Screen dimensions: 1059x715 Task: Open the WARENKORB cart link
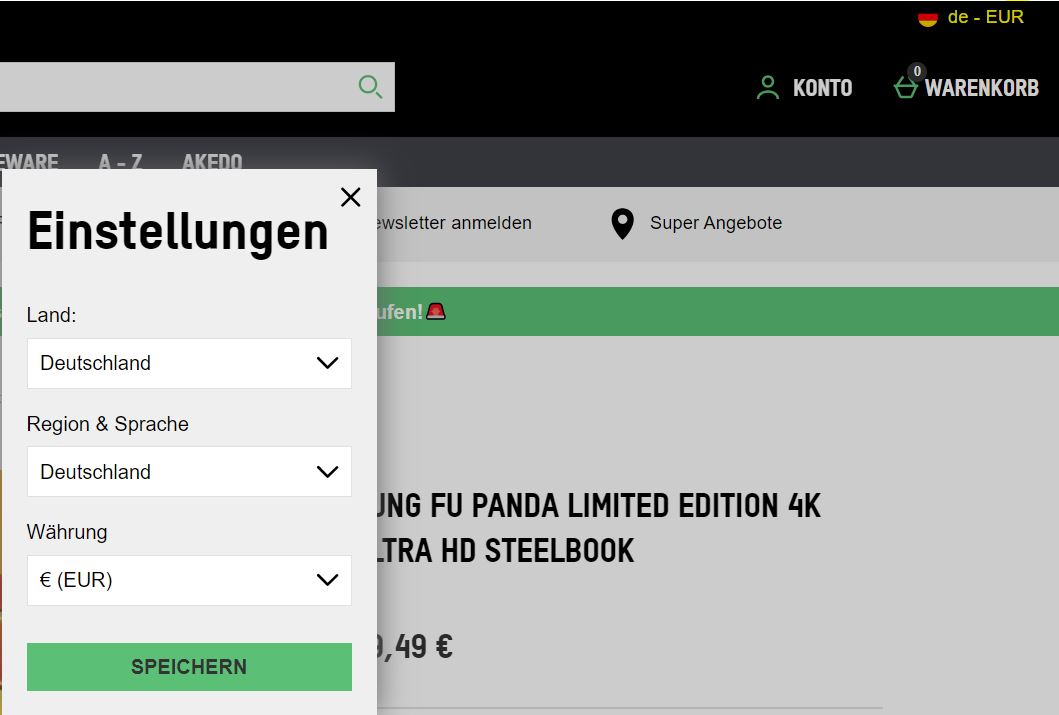981,88
